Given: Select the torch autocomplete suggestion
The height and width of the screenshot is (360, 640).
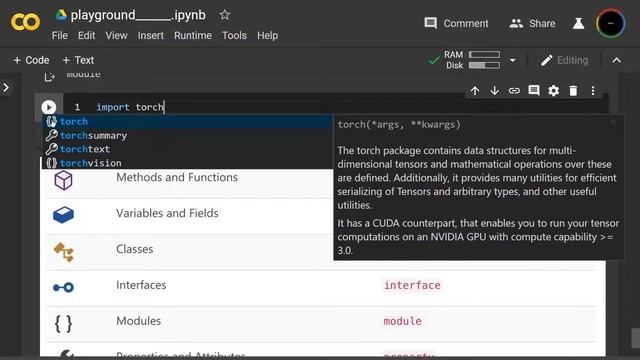Looking at the screenshot, I should (187, 121).
